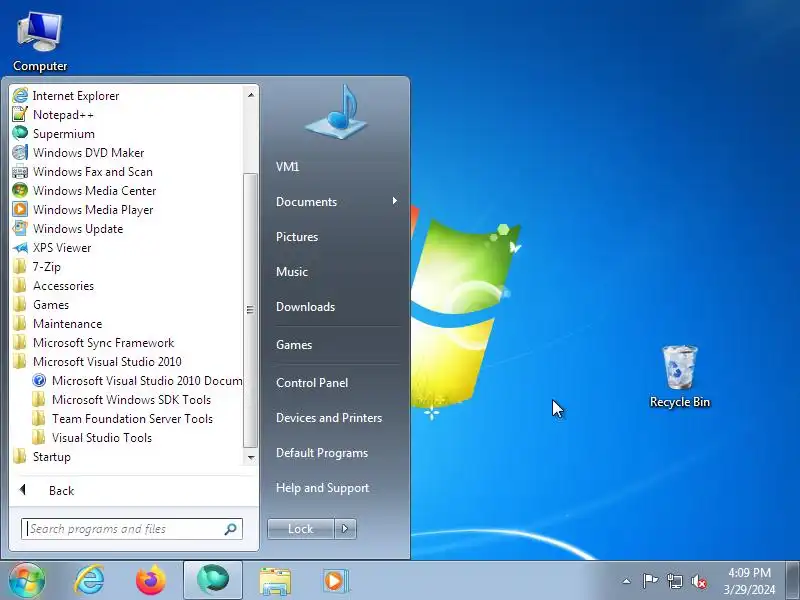Click the Music note user picture
Viewport: 800px width, 600px height.
337,112
